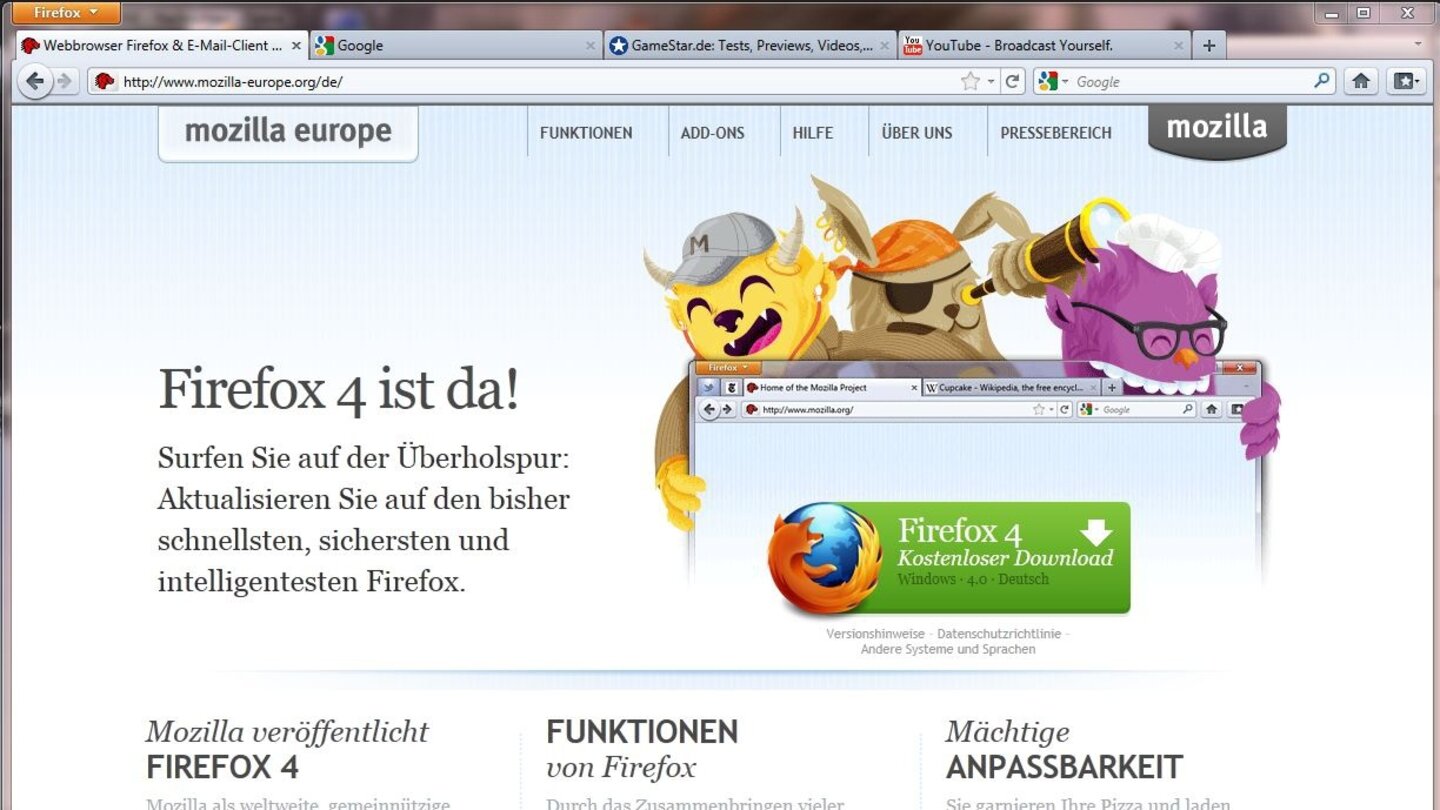The height and width of the screenshot is (810, 1440).
Task: Run search with the magnifier icon
Action: pyautogui.click(x=1322, y=82)
